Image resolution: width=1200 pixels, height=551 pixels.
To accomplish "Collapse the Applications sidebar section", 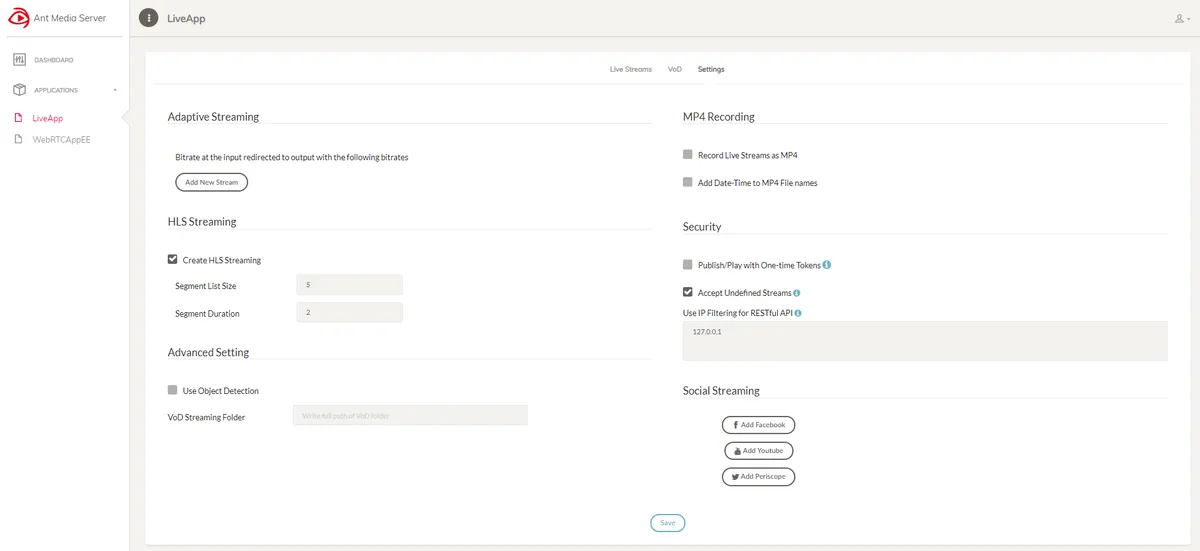I will pyautogui.click(x=115, y=90).
